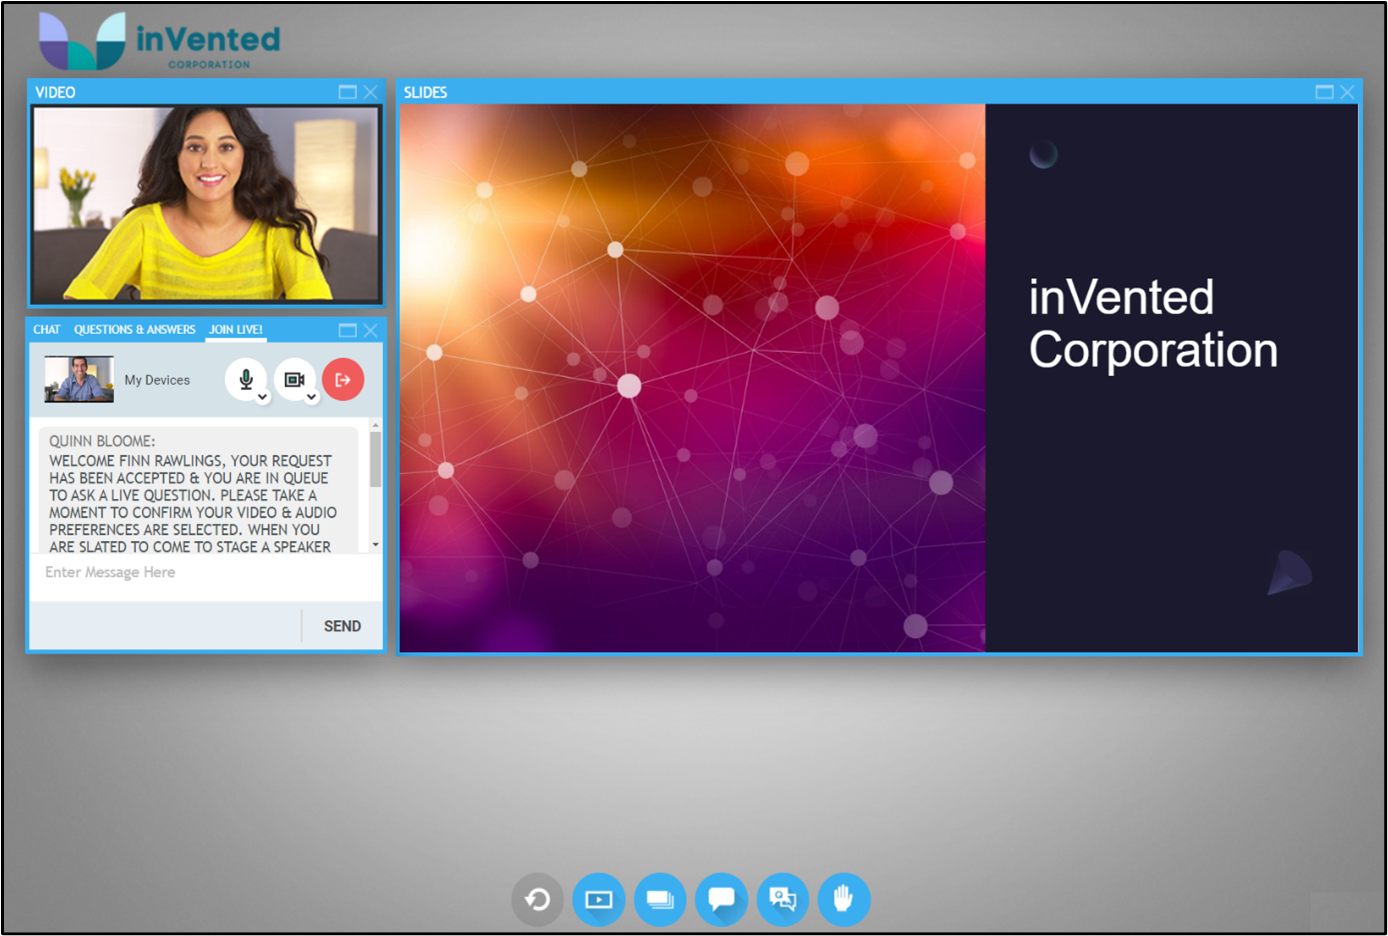
Task: Click the scrollbar up arrow in chat
Action: [376, 426]
